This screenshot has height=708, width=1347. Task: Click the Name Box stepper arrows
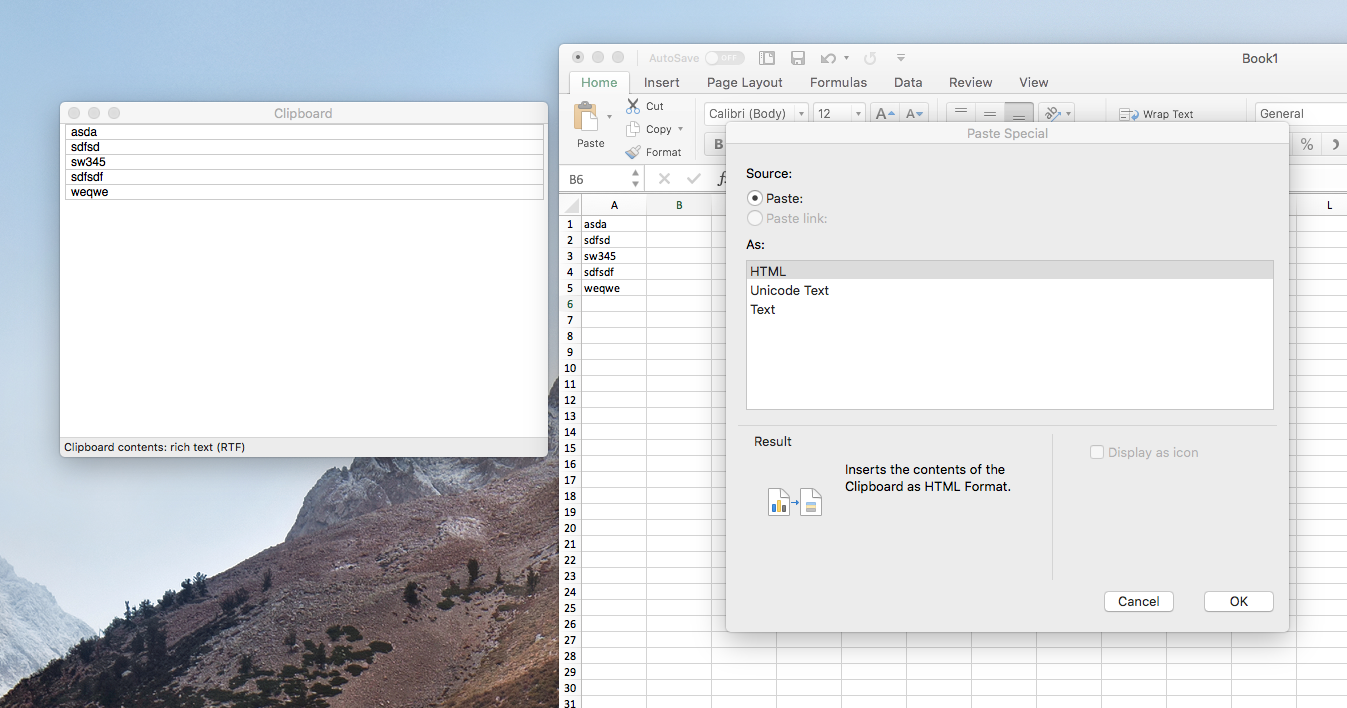coord(635,179)
